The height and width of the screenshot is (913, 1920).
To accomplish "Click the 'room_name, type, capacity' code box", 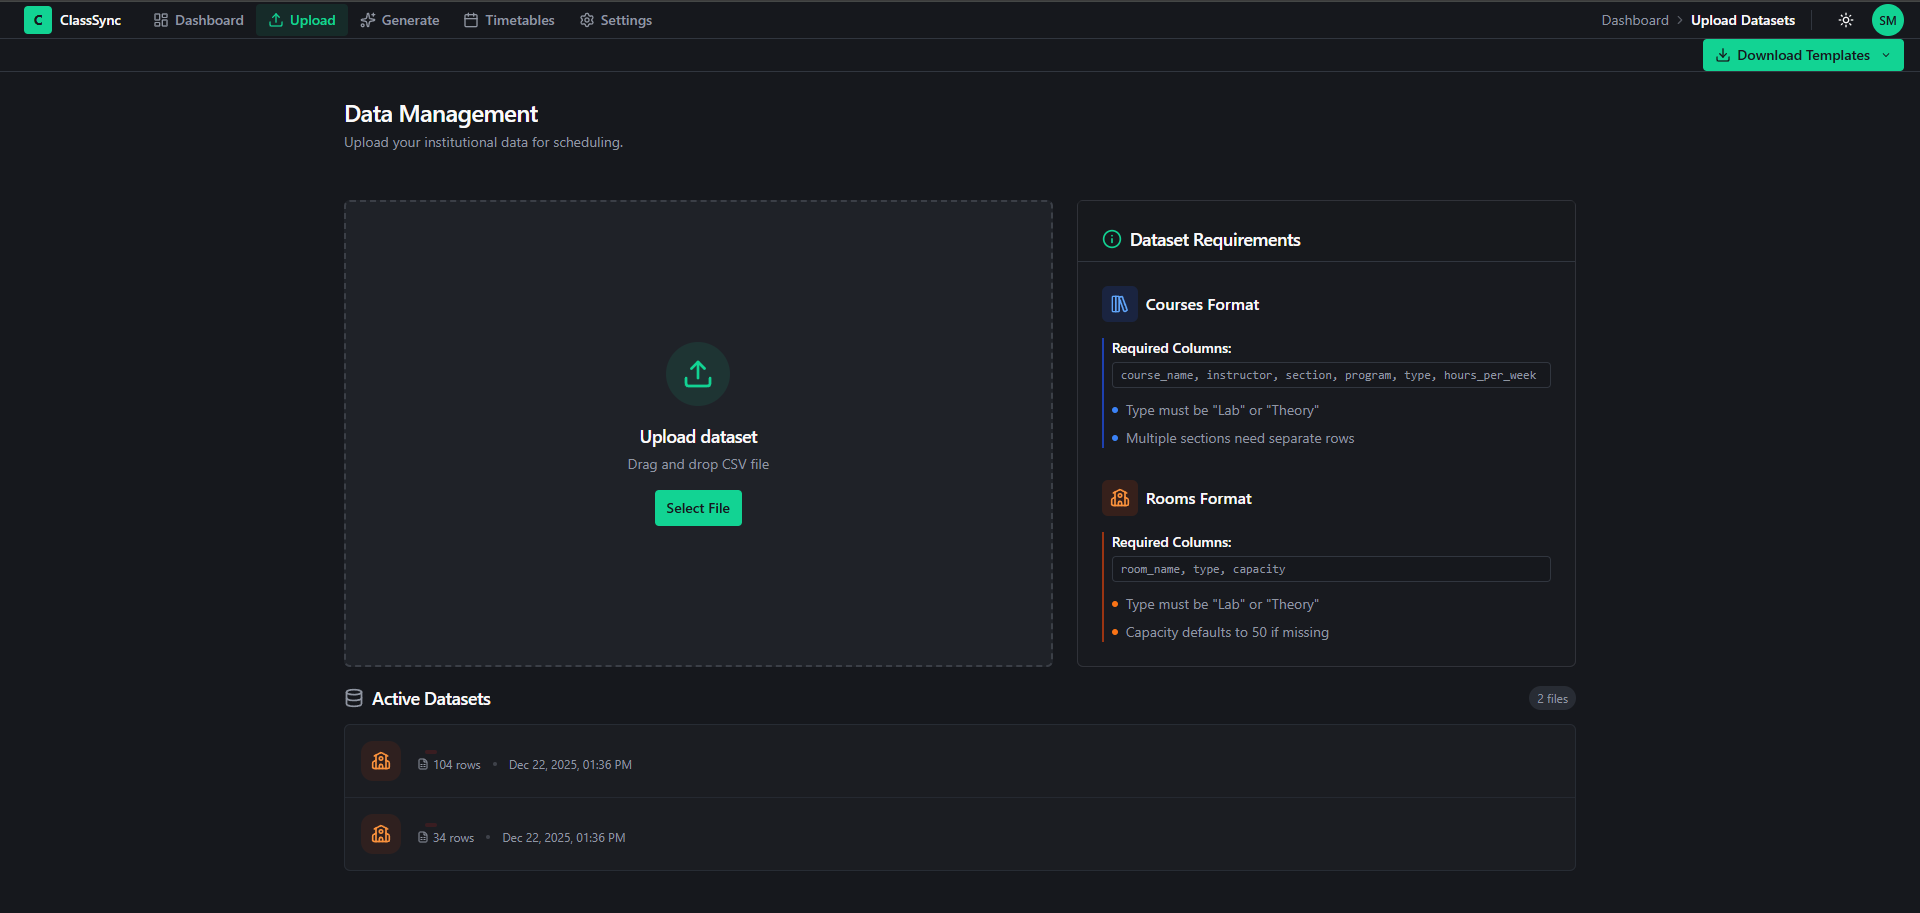I will click(x=1331, y=569).
